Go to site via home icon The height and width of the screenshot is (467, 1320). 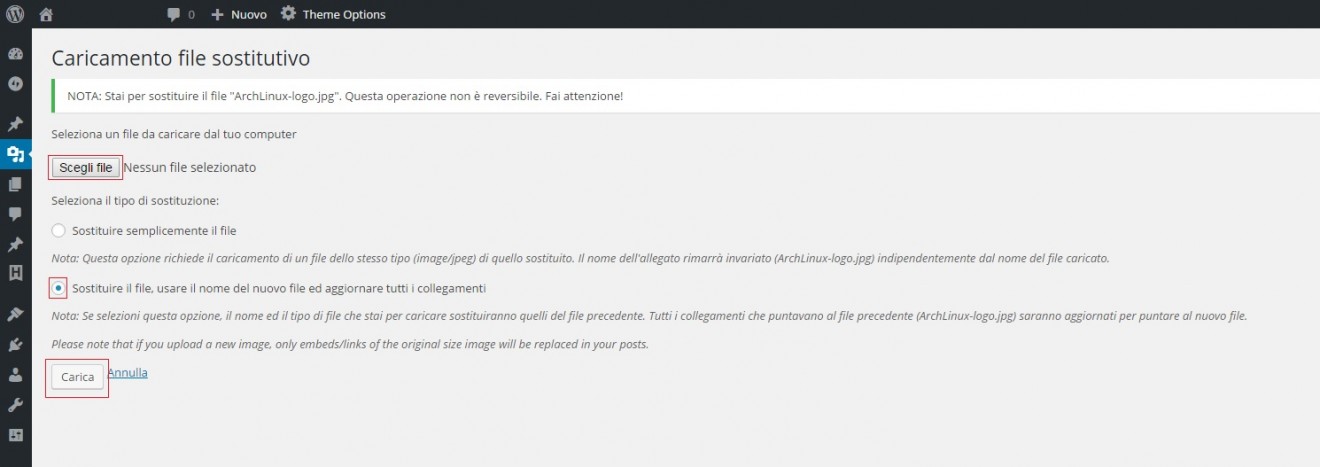coord(45,15)
